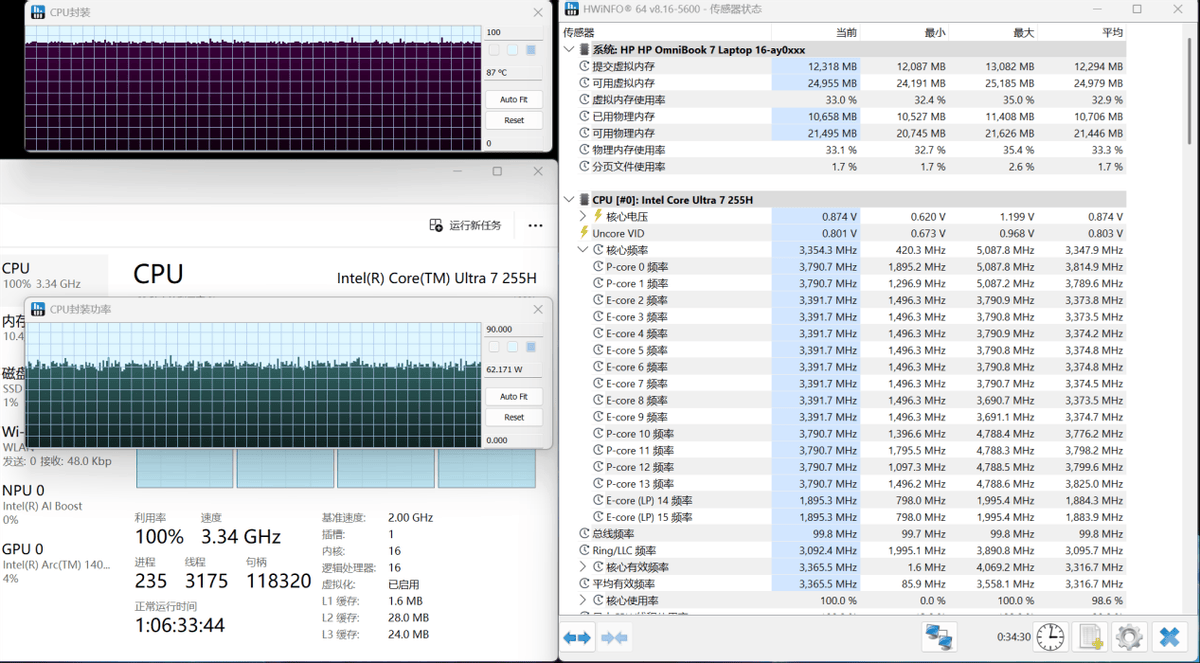The image size is (1200, 663).
Task: Click the clock icon beside E-core (LP) 14 频率
Action: pyautogui.click(x=599, y=501)
